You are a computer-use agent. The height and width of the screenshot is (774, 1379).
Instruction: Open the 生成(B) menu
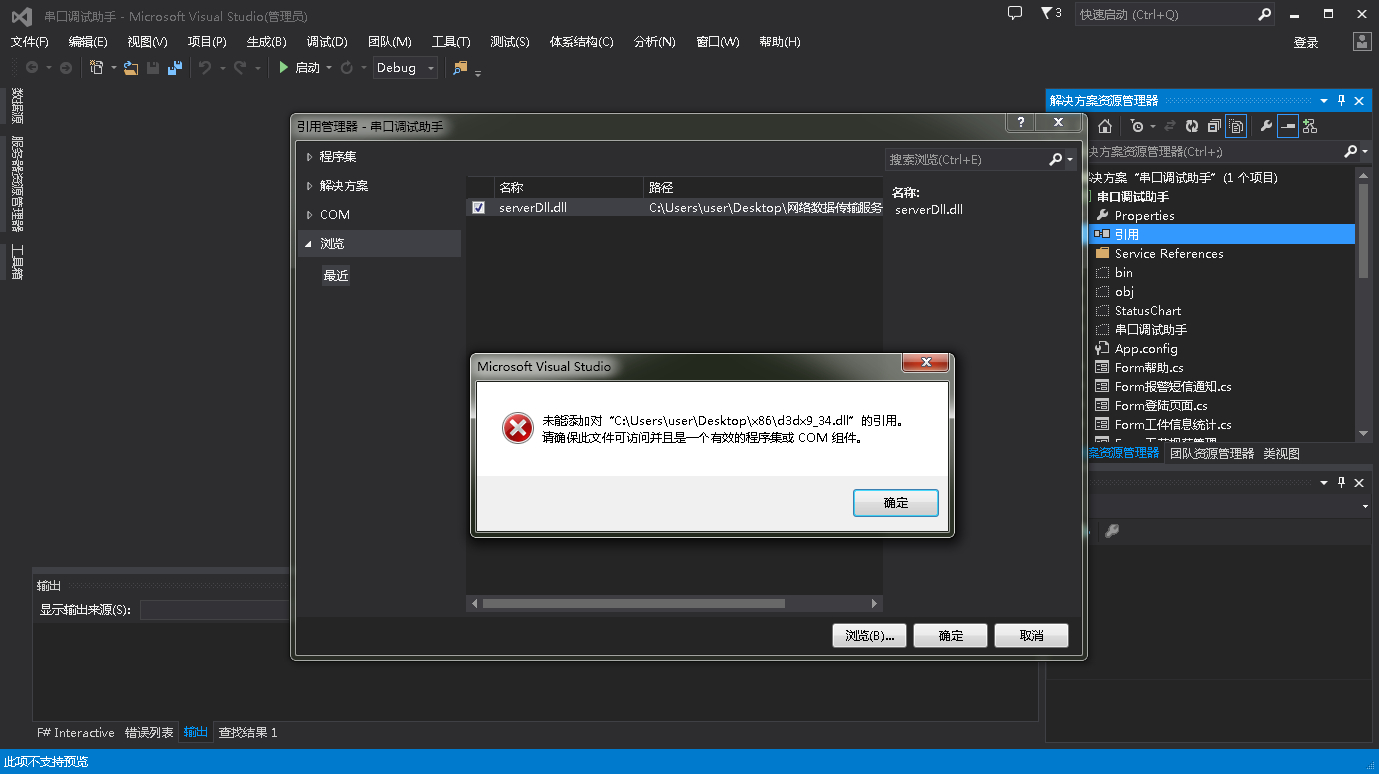click(266, 41)
